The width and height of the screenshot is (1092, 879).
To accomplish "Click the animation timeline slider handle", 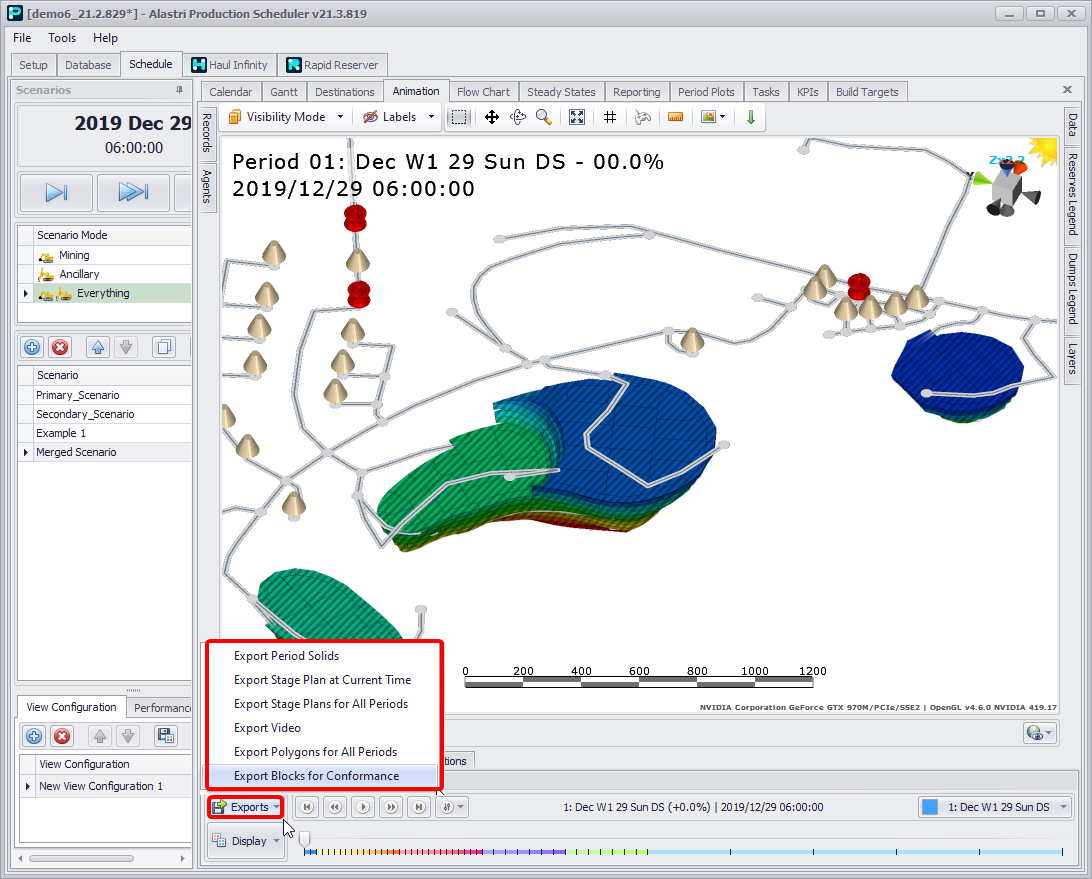I will click(304, 838).
